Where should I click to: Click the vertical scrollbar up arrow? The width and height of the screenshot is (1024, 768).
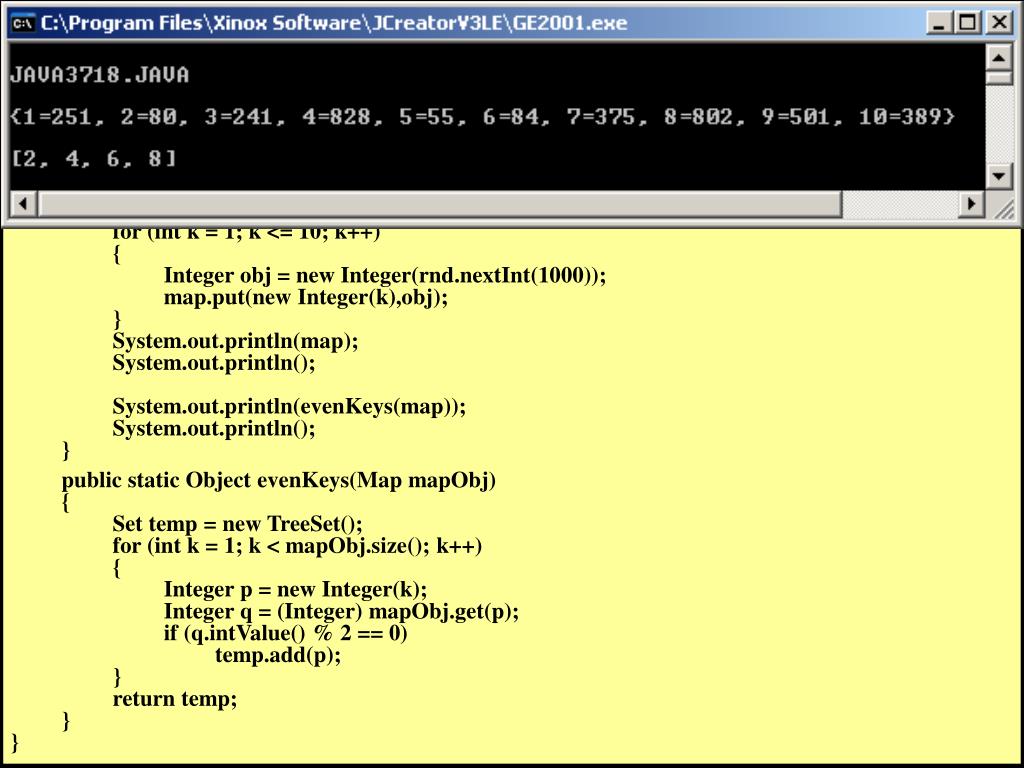point(999,57)
